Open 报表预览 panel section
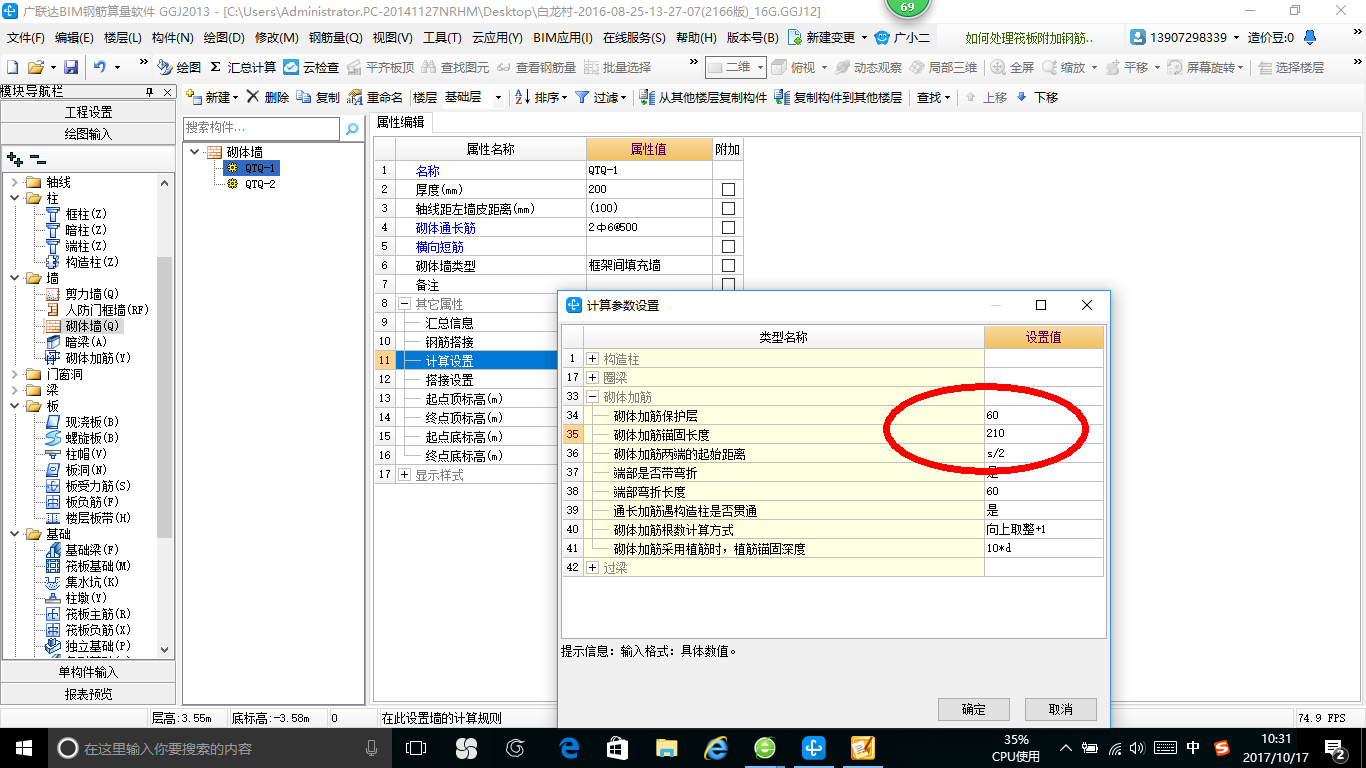Screen dimensions: 1366x768 pos(89,693)
